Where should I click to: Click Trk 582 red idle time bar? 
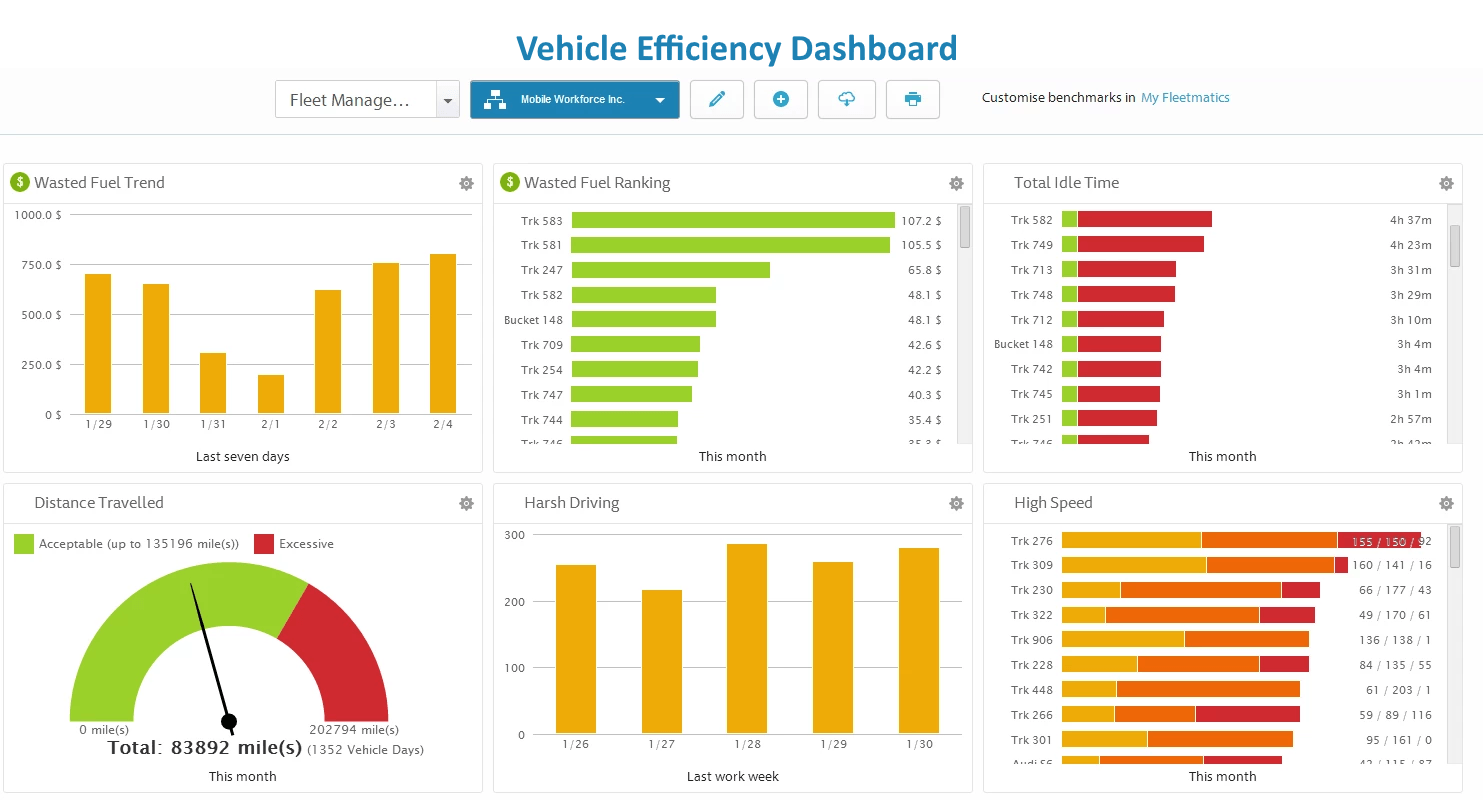(x=1145, y=219)
